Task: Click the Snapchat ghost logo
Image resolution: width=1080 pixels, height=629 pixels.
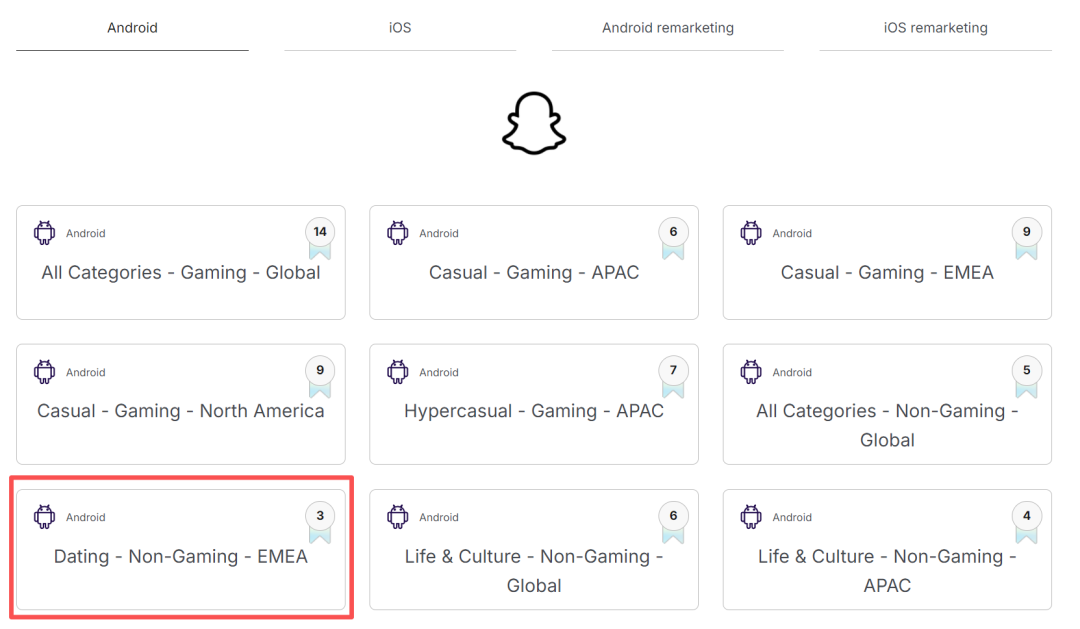Action: [x=534, y=123]
